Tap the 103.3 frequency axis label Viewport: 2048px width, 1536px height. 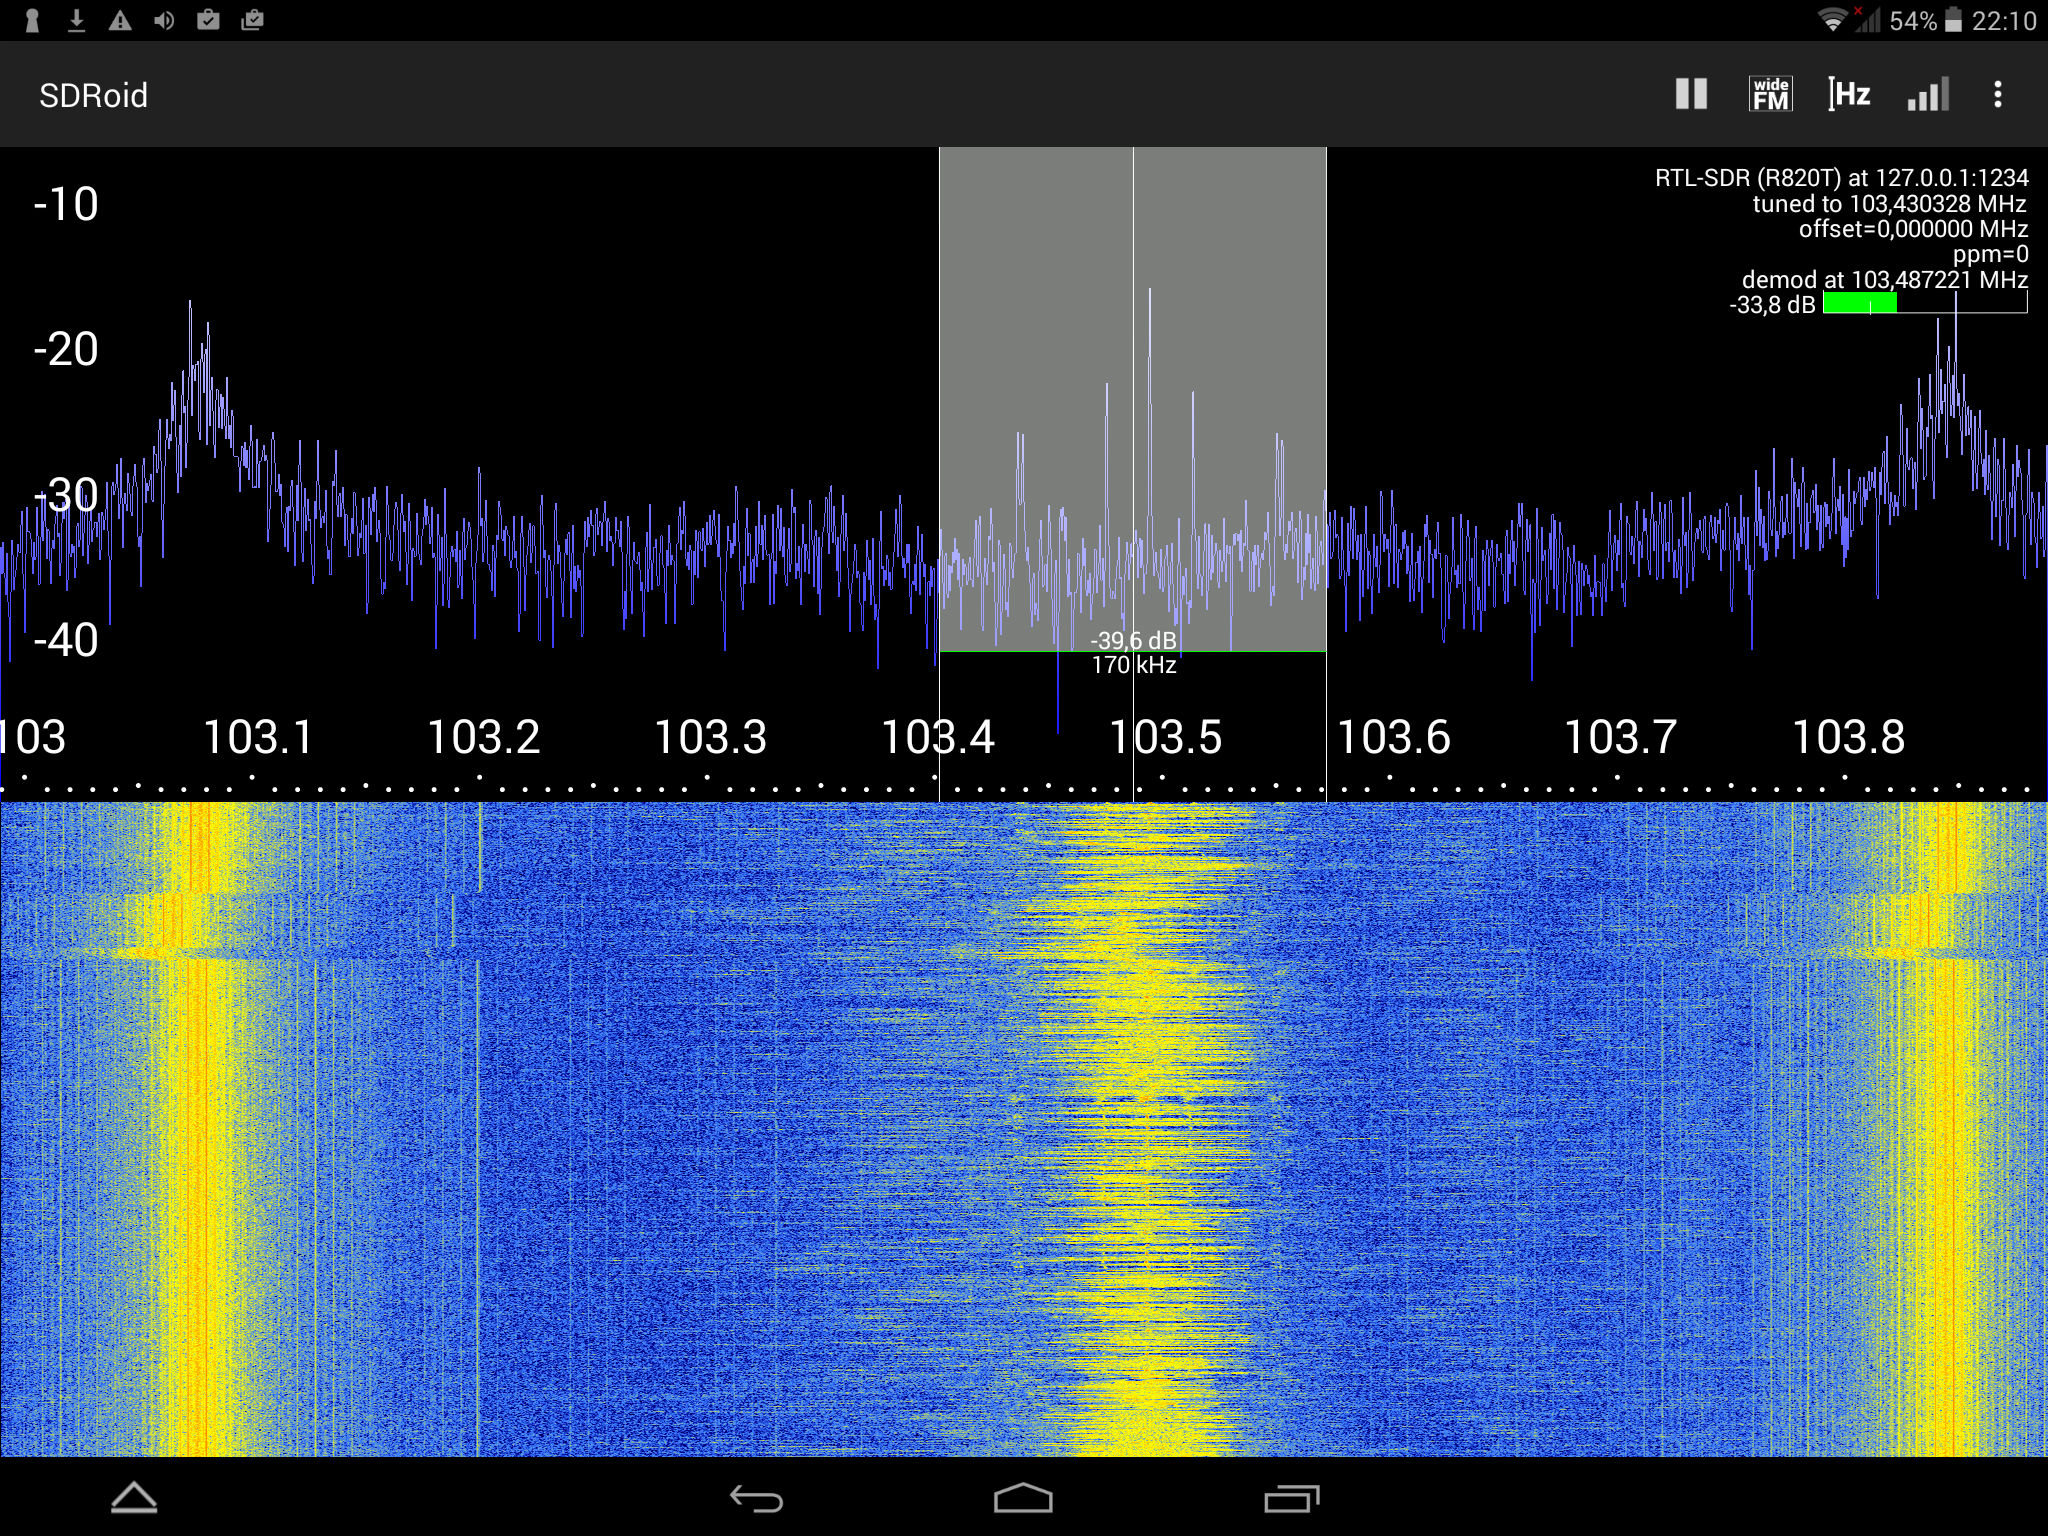pyautogui.click(x=710, y=738)
